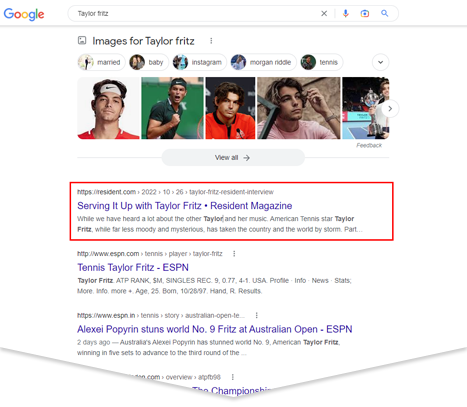
Task: Click the View all images button
Action: tap(233, 158)
